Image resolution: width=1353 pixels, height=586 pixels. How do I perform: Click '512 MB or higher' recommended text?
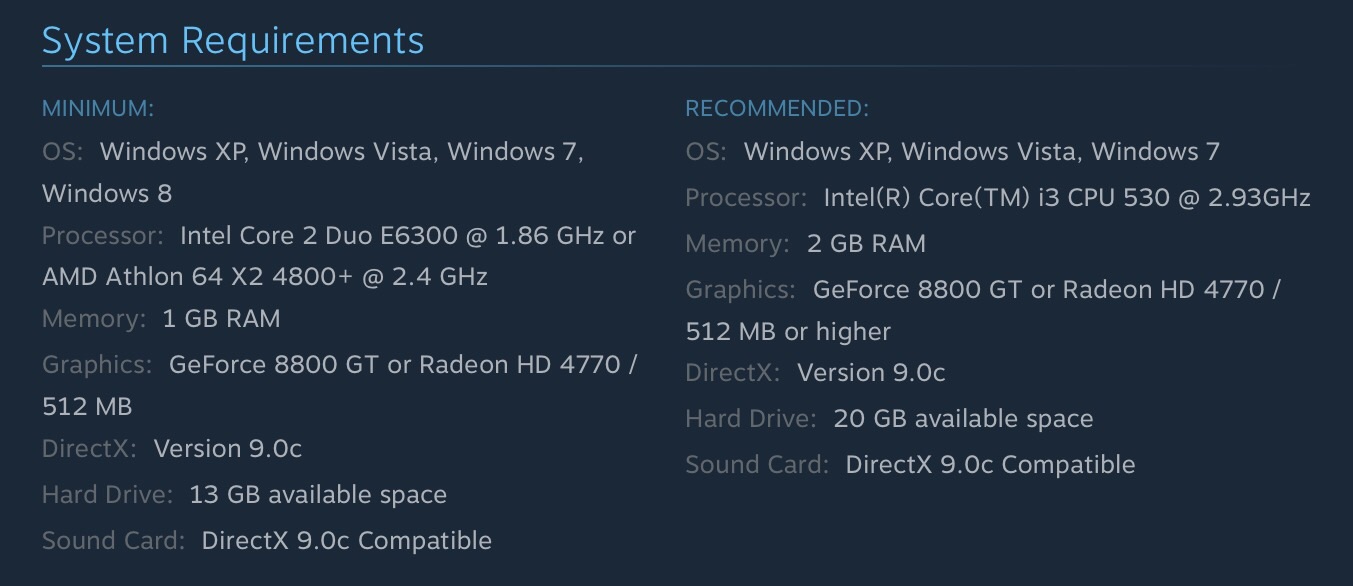pos(788,331)
